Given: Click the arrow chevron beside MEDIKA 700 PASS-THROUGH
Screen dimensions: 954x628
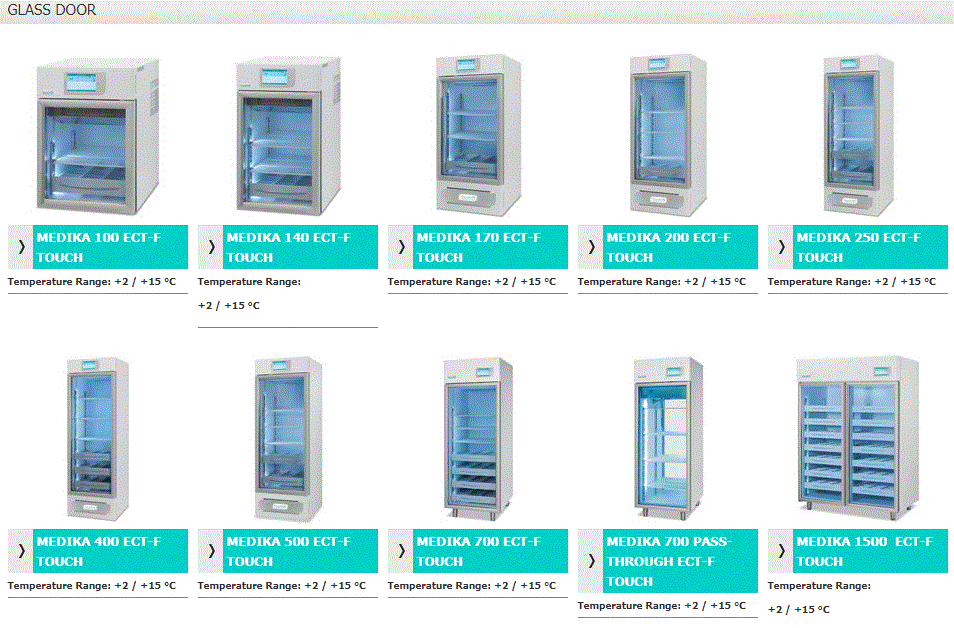Looking at the screenshot, I should (x=590, y=560).
